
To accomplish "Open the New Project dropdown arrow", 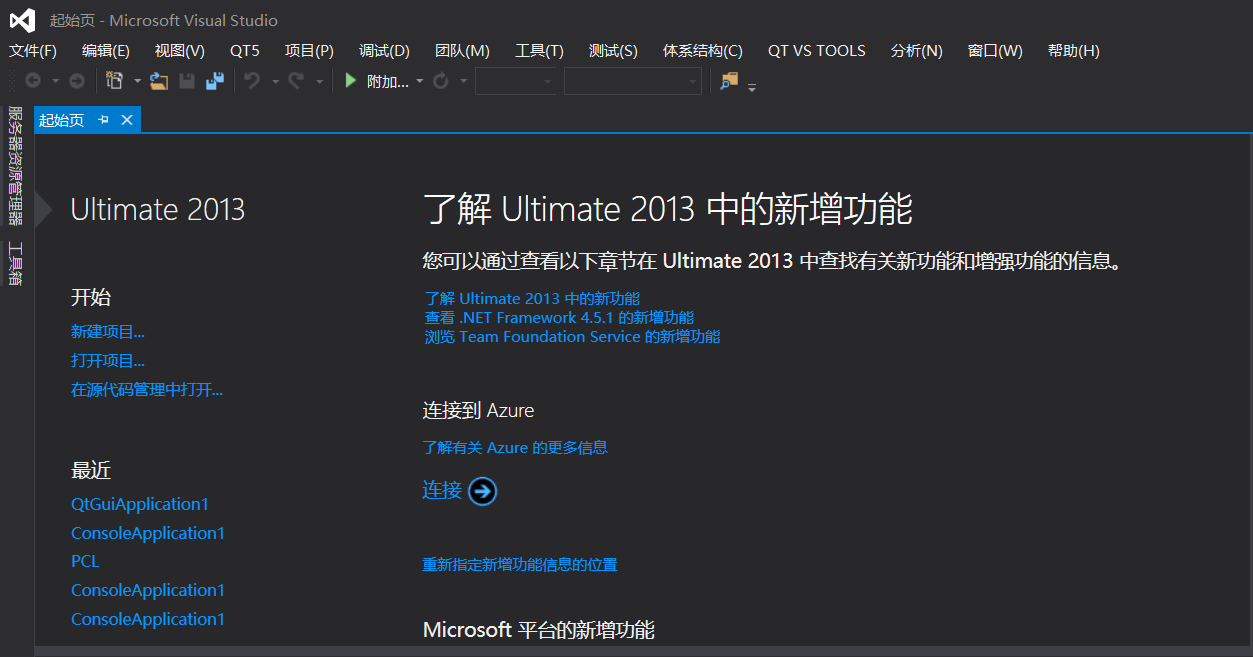I will (137, 81).
